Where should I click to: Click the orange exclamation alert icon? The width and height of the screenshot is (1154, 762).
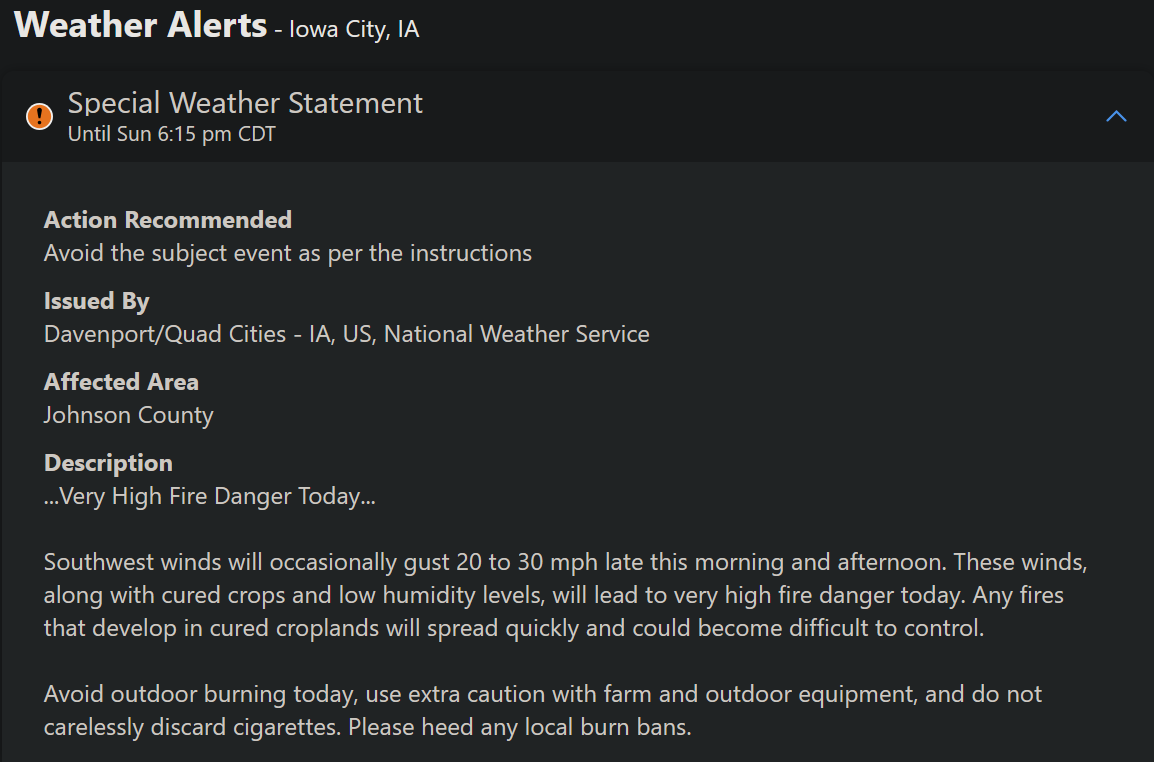pos(39,116)
